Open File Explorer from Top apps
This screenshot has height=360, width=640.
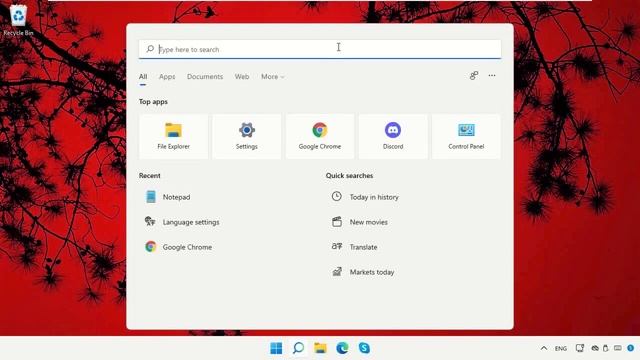tap(173, 136)
